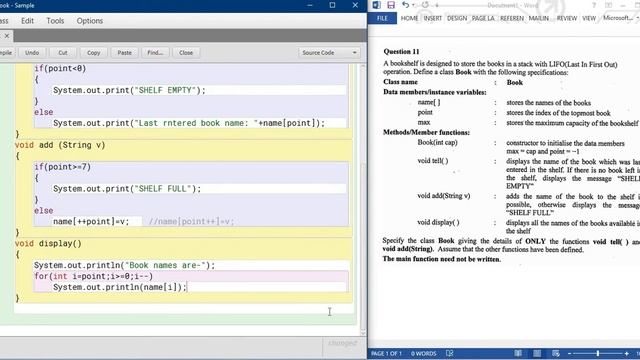The height and width of the screenshot is (360, 640).
Task: Switch to the INSERT ribbon tab
Action: click(433, 18)
